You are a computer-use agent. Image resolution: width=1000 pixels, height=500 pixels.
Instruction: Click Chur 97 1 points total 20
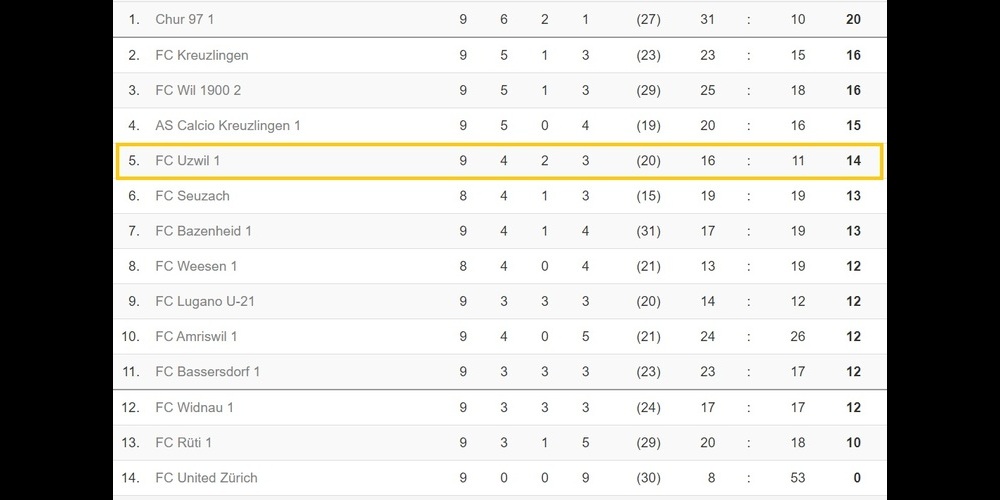[x=853, y=19]
